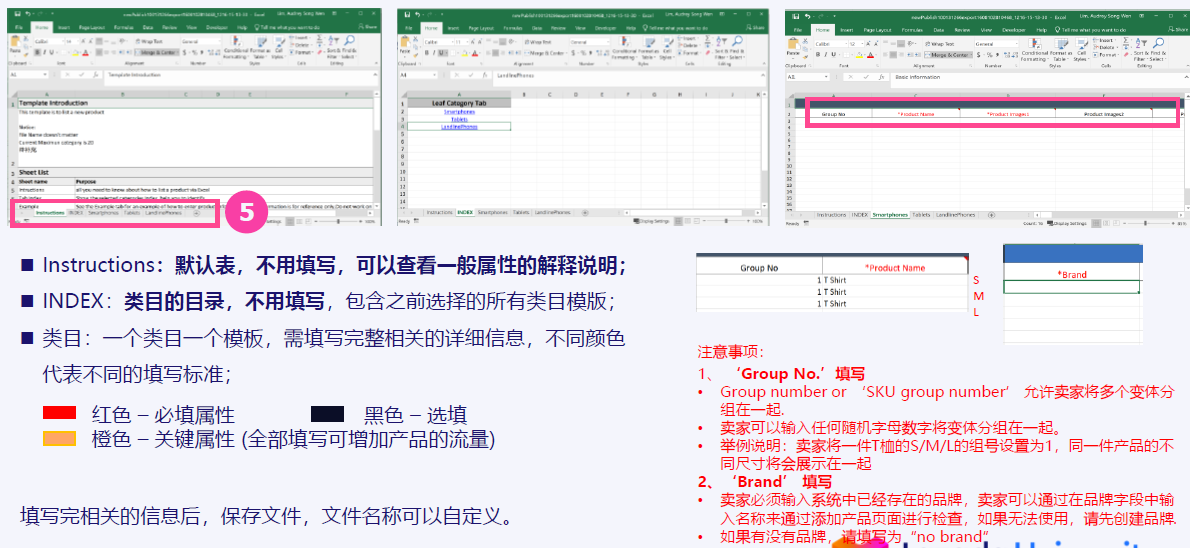Select Smartphones sheet tab in left Excel window
This screenshot has width=1190, height=548.
(103, 213)
